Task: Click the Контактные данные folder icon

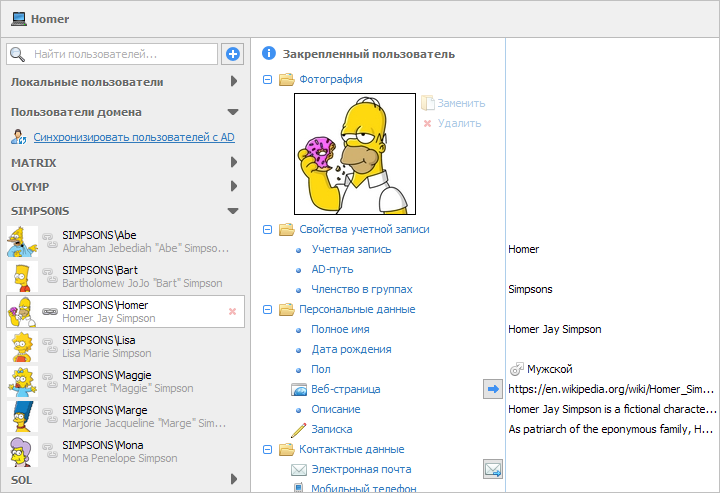Action: point(287,449)
